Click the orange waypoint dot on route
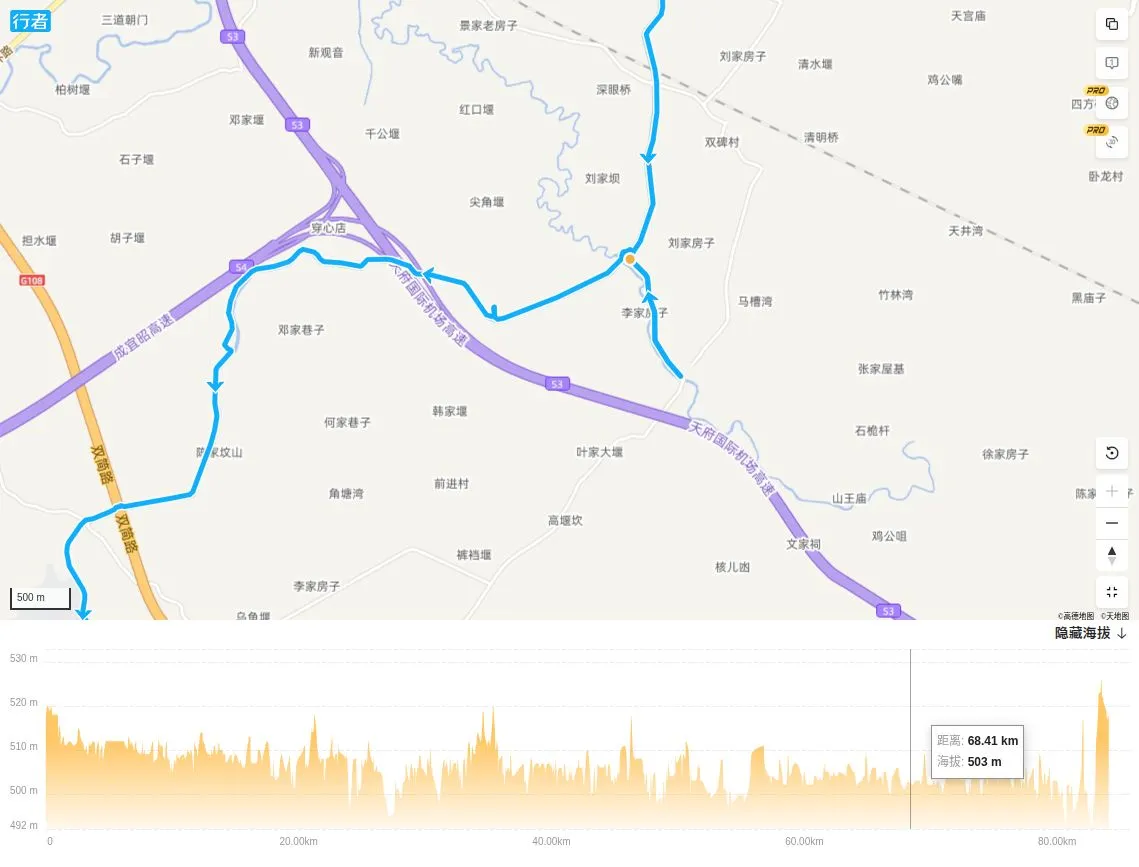Image resolution: width=1139 pixels, height=867 pixels. tap(630, 260)
